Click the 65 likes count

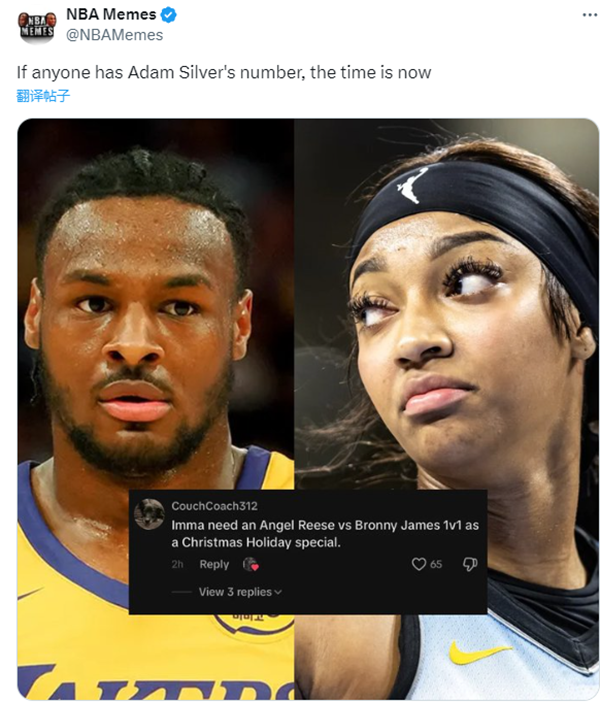436,564
